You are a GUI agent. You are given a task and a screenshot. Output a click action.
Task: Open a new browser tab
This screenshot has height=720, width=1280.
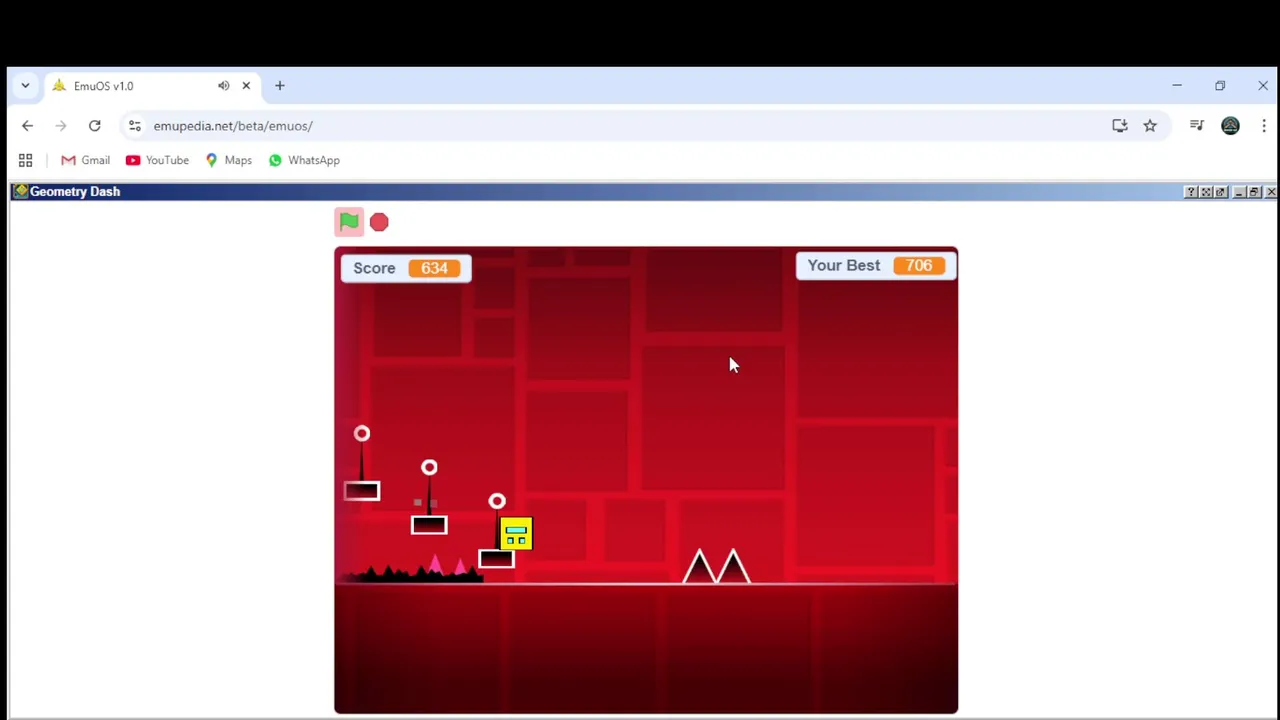click(x=280, y=86)
